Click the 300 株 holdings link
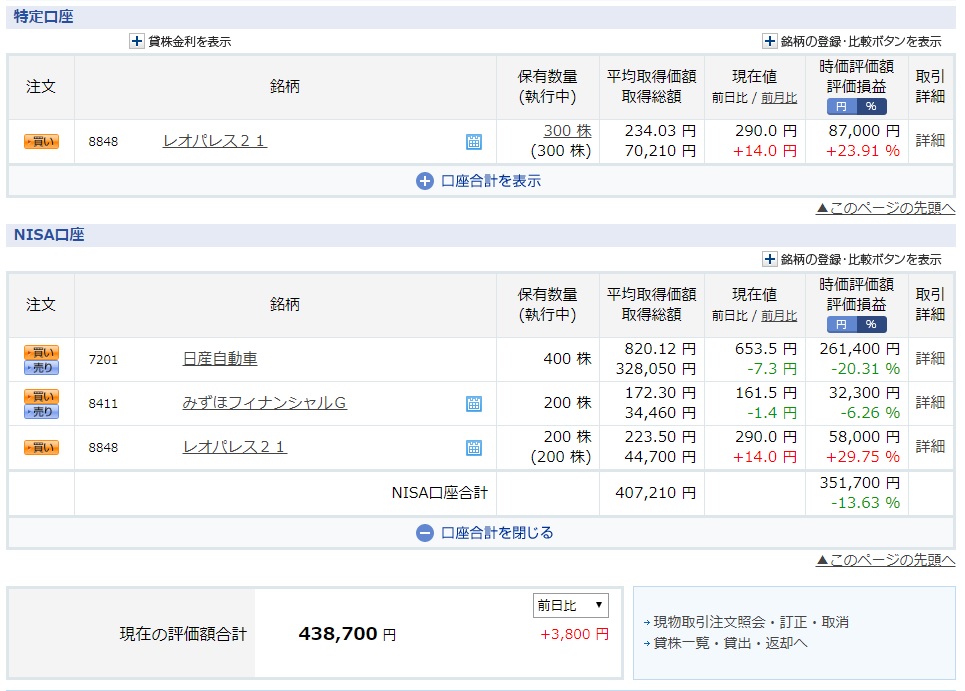 pos(567,131)
